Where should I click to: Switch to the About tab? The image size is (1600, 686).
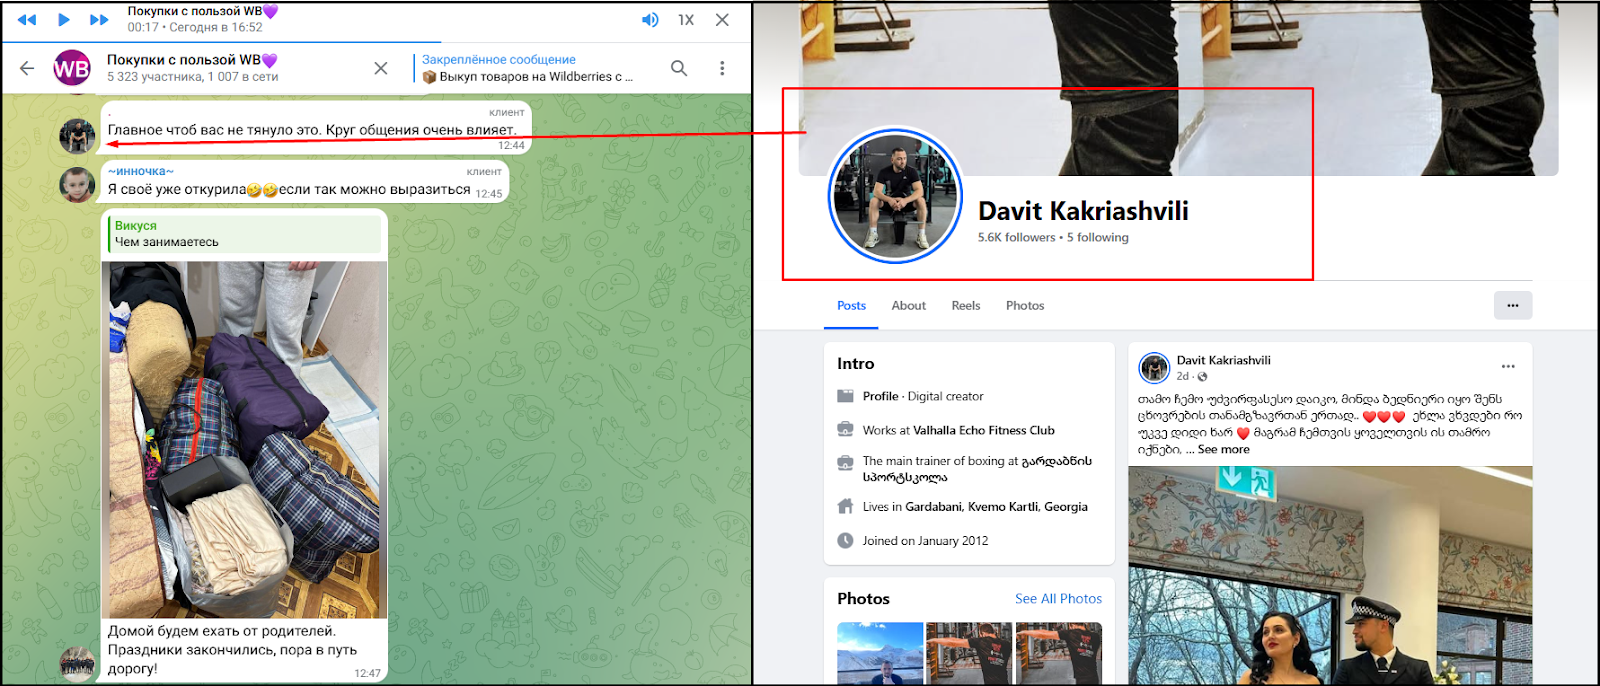click(908, 306)
